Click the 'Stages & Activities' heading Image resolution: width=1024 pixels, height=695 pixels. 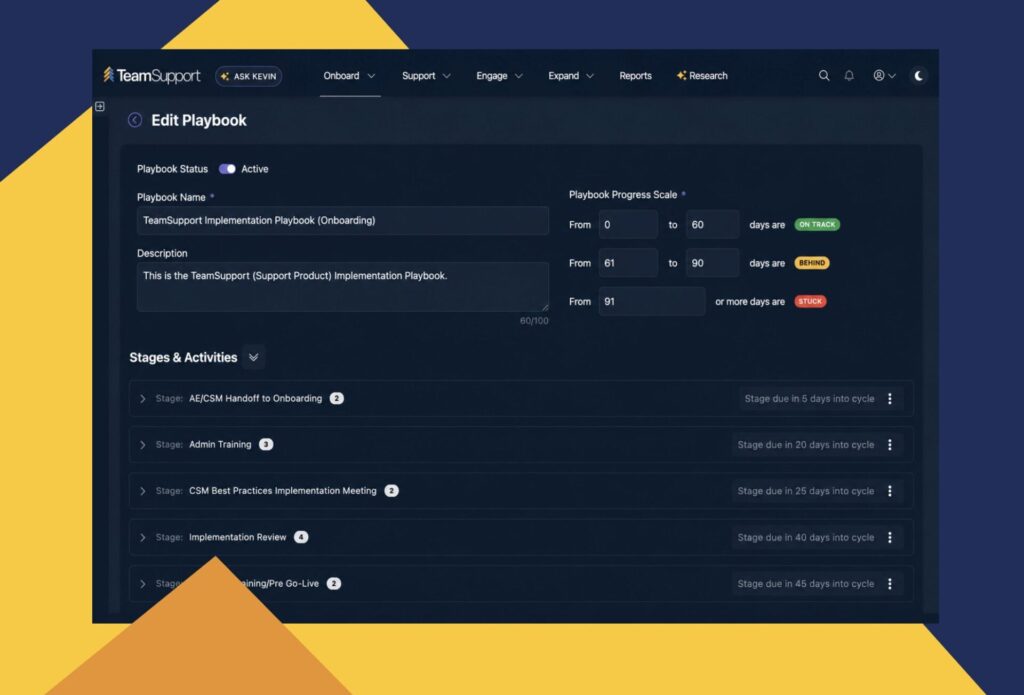coord(184,357)
